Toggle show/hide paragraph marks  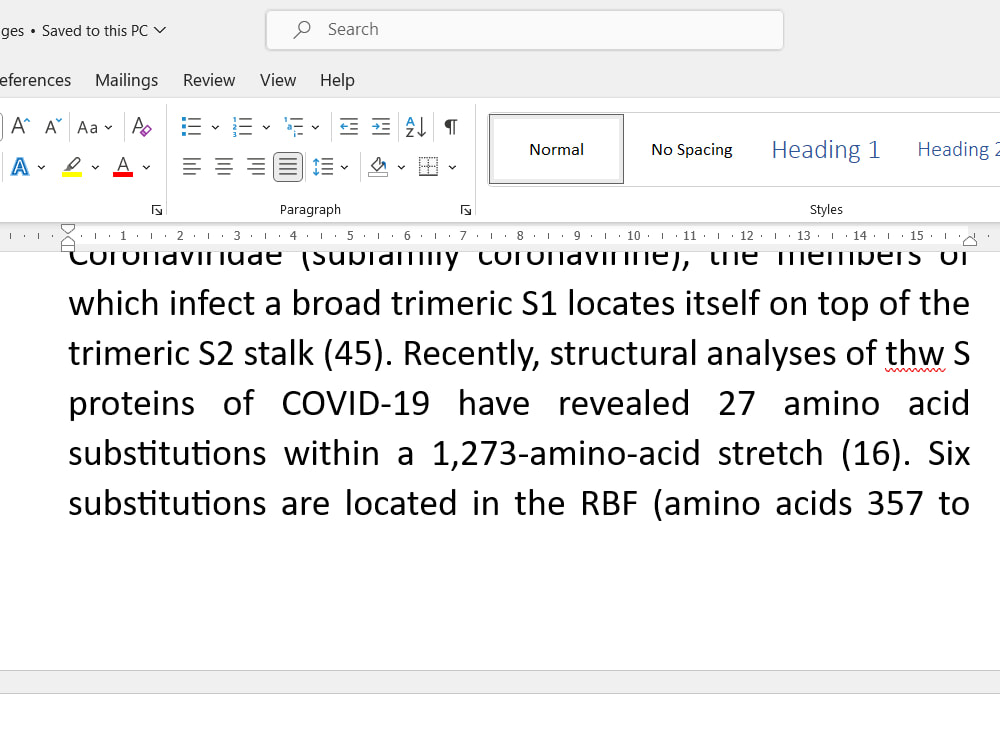pos(451,126)
